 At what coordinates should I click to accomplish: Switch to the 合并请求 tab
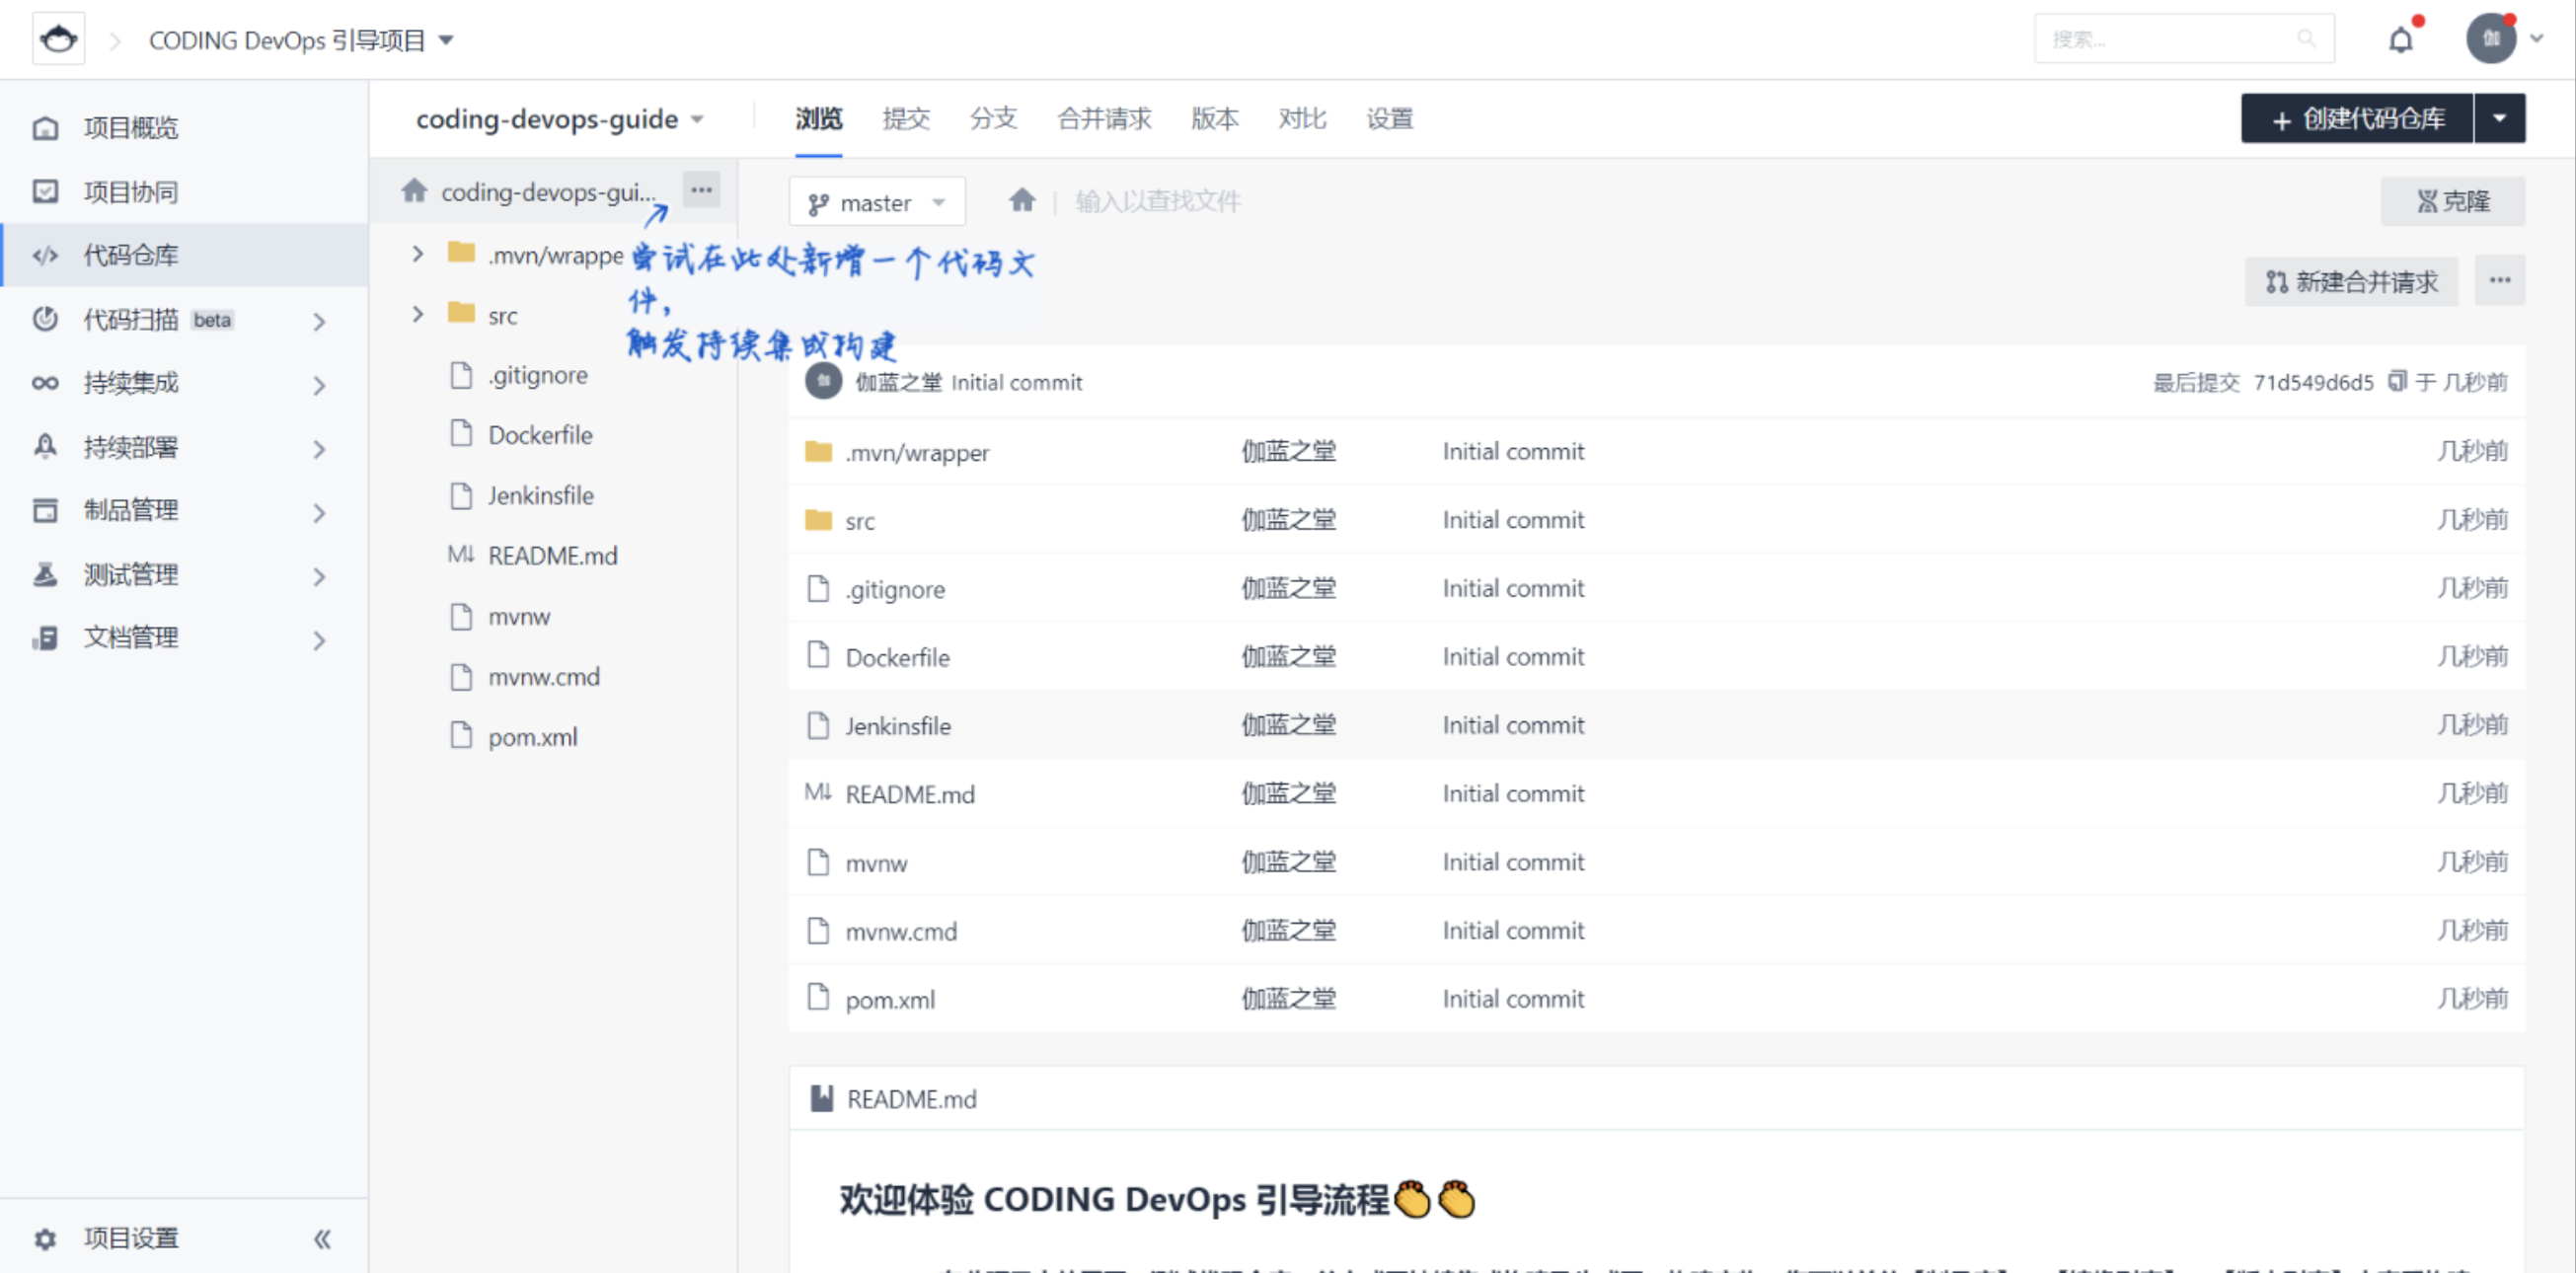pyautogui.click(x=1104, y=119)
